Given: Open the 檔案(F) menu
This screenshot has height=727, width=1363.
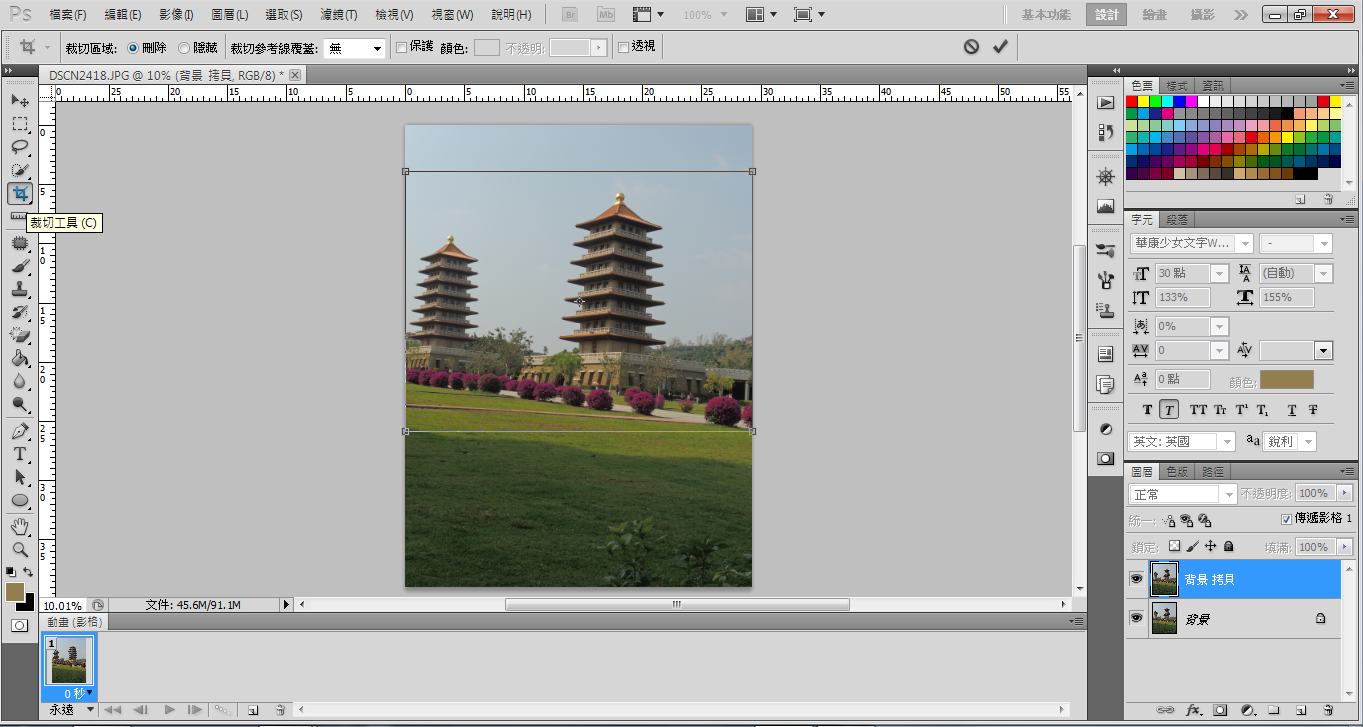Looking at the screenshot, I should pos(68,15).
